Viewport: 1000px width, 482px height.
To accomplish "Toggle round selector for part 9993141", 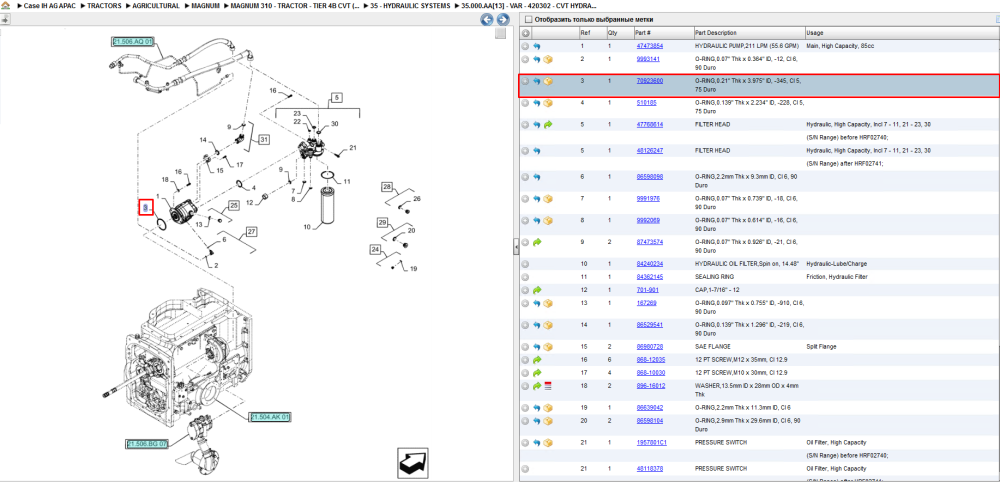I will pyautogui.click(x=526, y=59).
